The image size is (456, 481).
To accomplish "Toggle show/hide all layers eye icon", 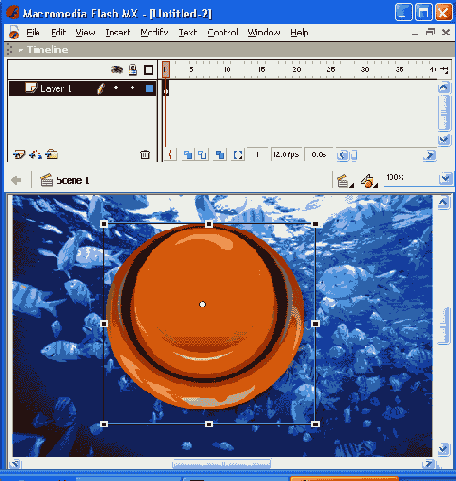I will click(x=117, y=70).
